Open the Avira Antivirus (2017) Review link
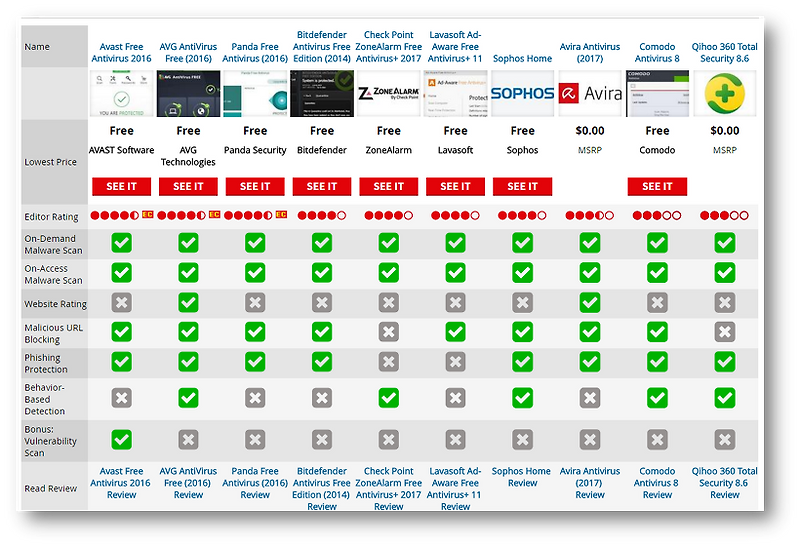The image size is (800, 547). (590, 483)
